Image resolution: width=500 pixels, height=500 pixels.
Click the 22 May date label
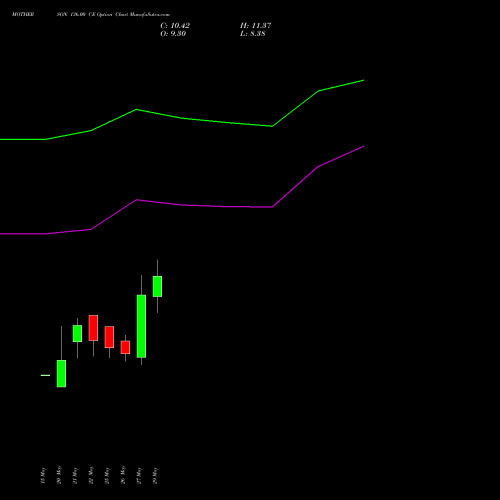tap(91, 475)
